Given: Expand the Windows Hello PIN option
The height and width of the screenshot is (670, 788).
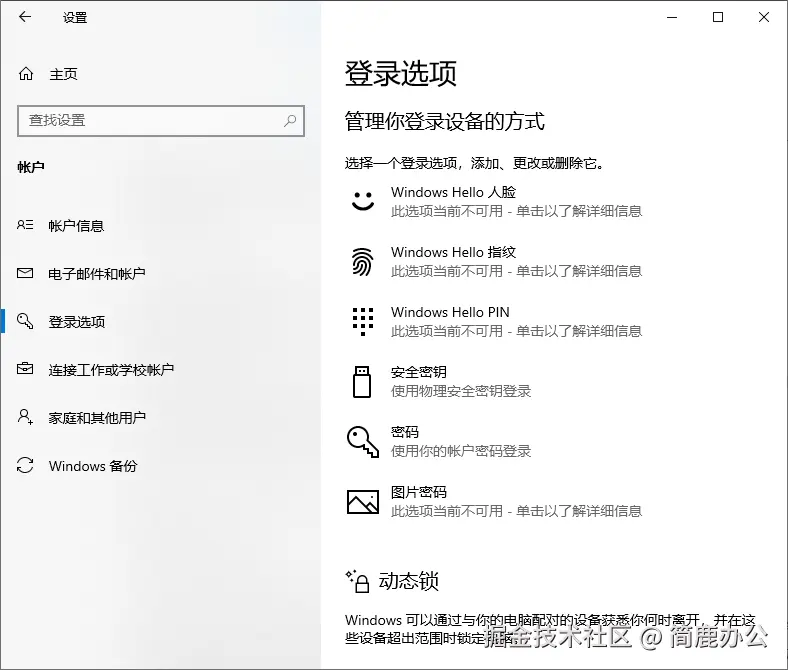Looking at the screenshot, I should click(x=494, y=322).
